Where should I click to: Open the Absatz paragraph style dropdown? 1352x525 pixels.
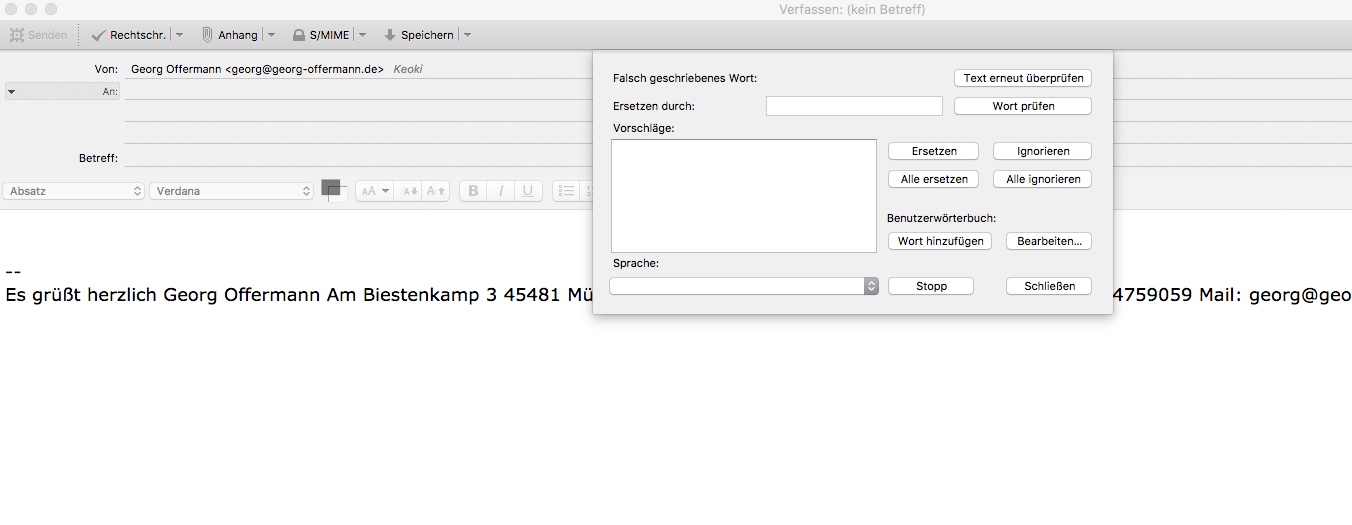74,191
